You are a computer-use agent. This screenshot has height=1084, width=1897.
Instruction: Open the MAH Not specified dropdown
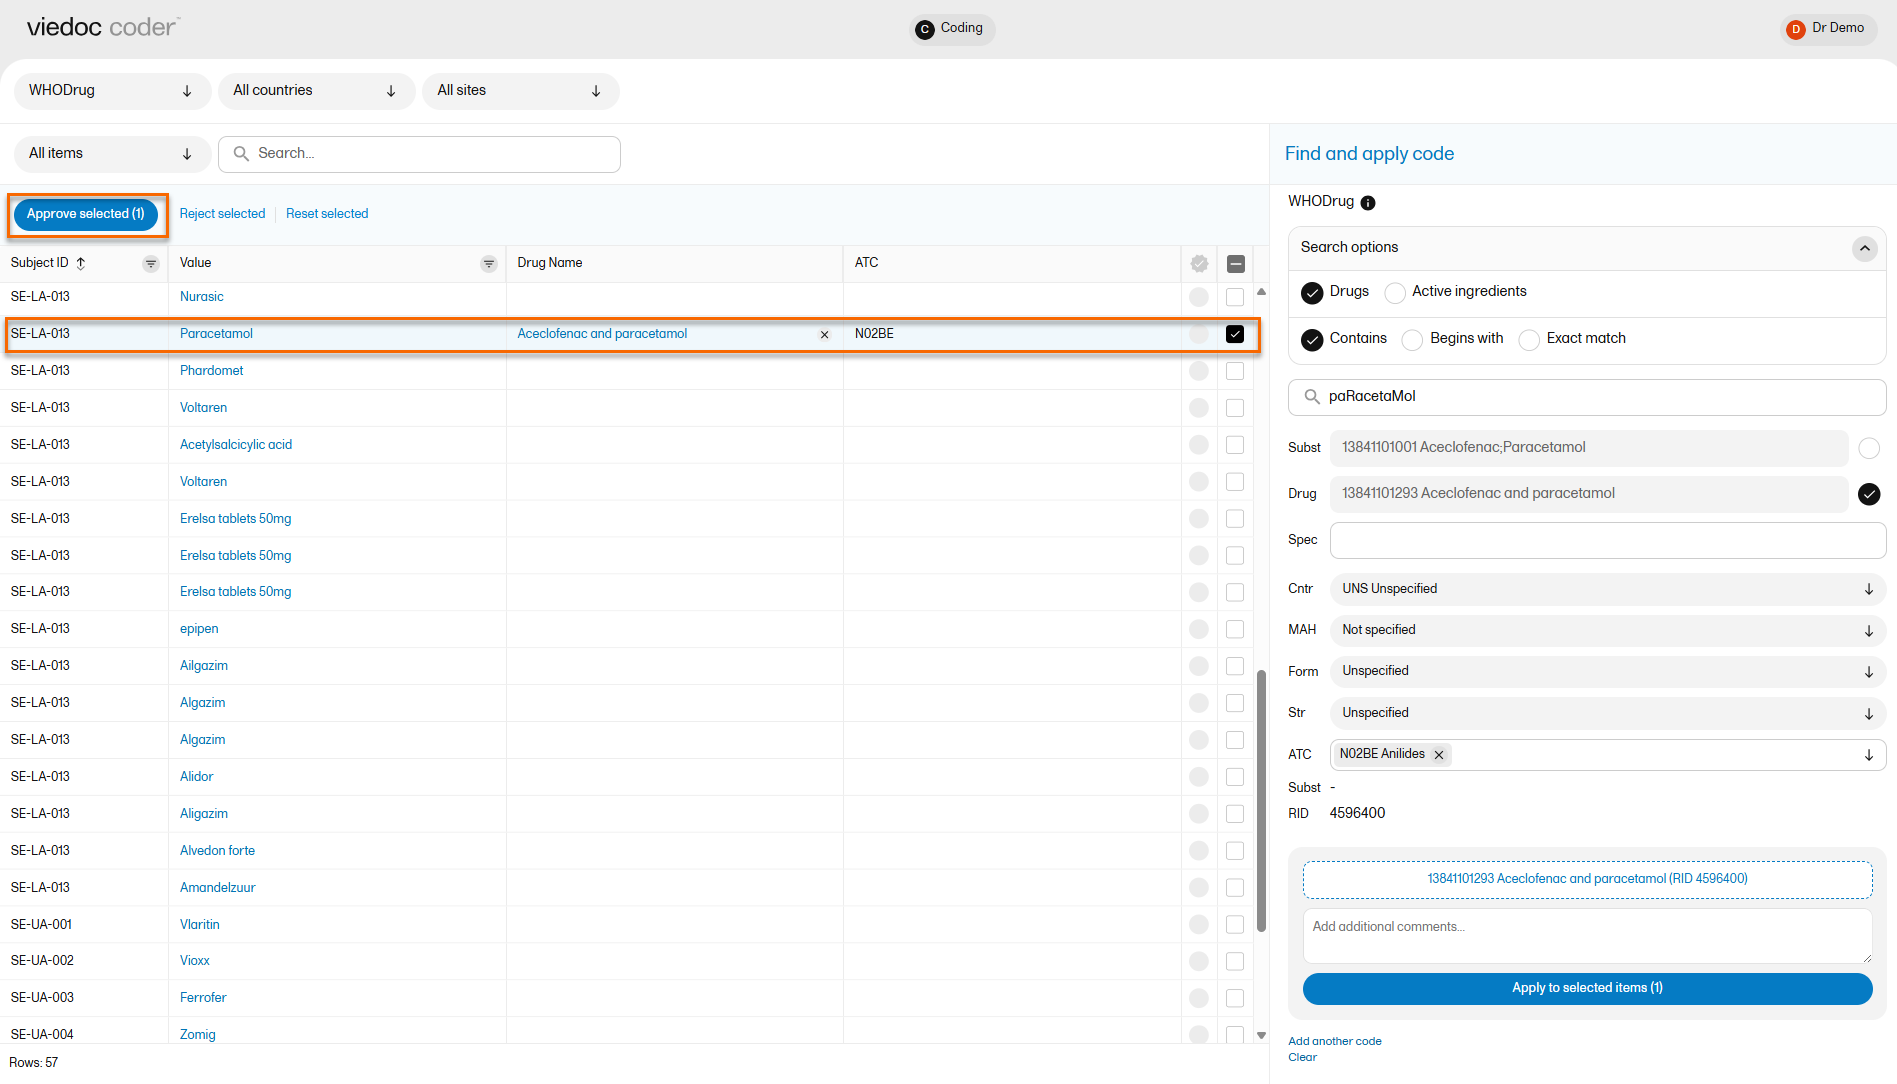point(1606,630)
